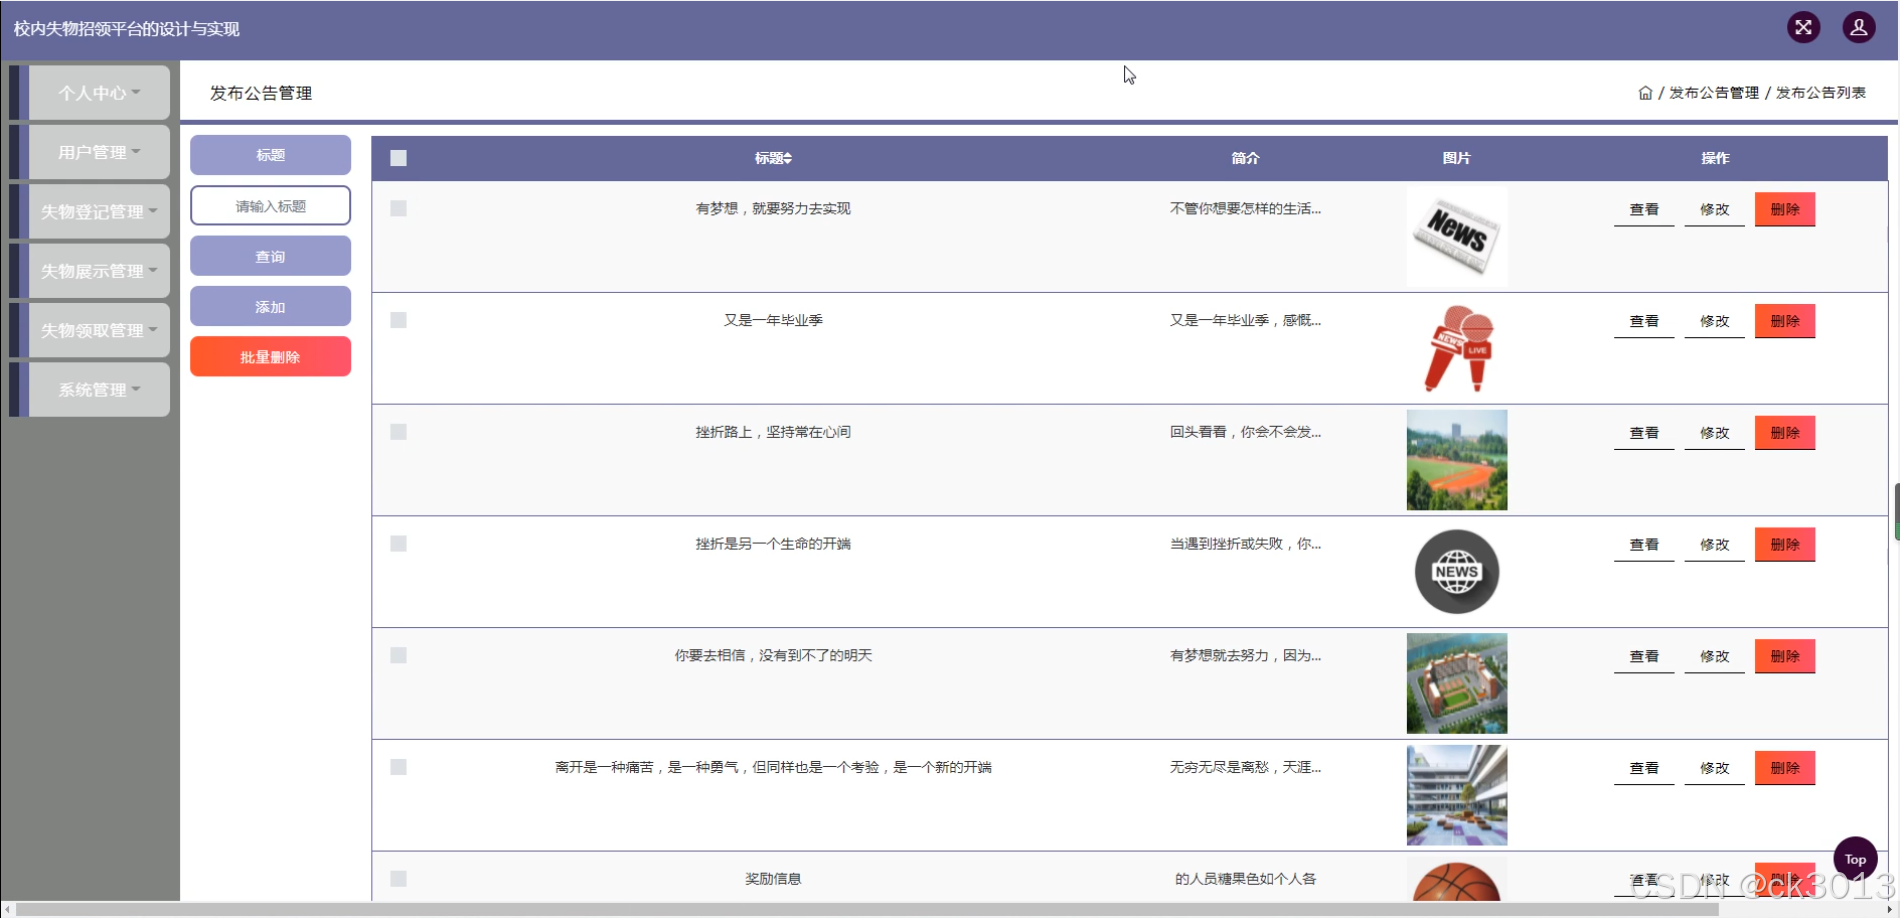Viewport: 1900px width, 918px height.
Task: Click 查看 for 又是一年毕业季
Action: click(x=1644, y=321)
